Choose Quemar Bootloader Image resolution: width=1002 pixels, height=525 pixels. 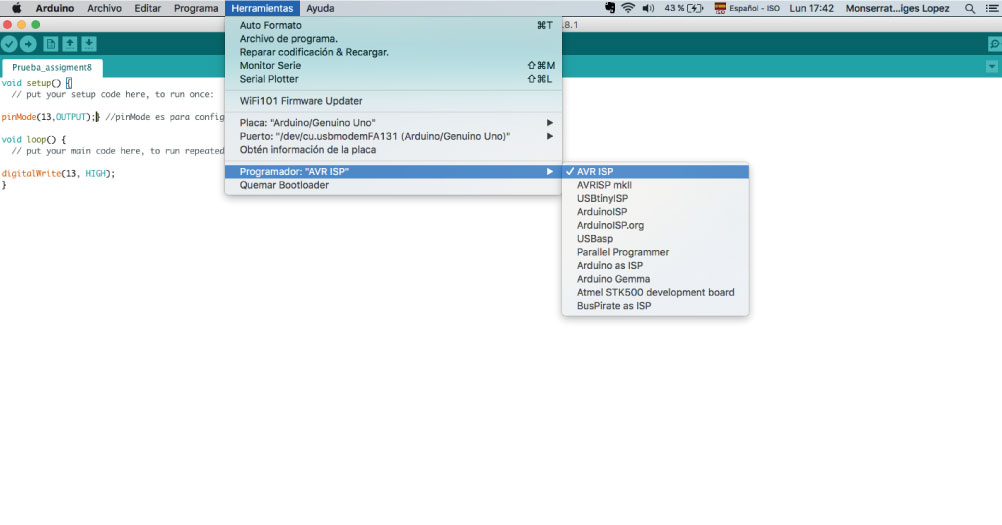(393, 185)
